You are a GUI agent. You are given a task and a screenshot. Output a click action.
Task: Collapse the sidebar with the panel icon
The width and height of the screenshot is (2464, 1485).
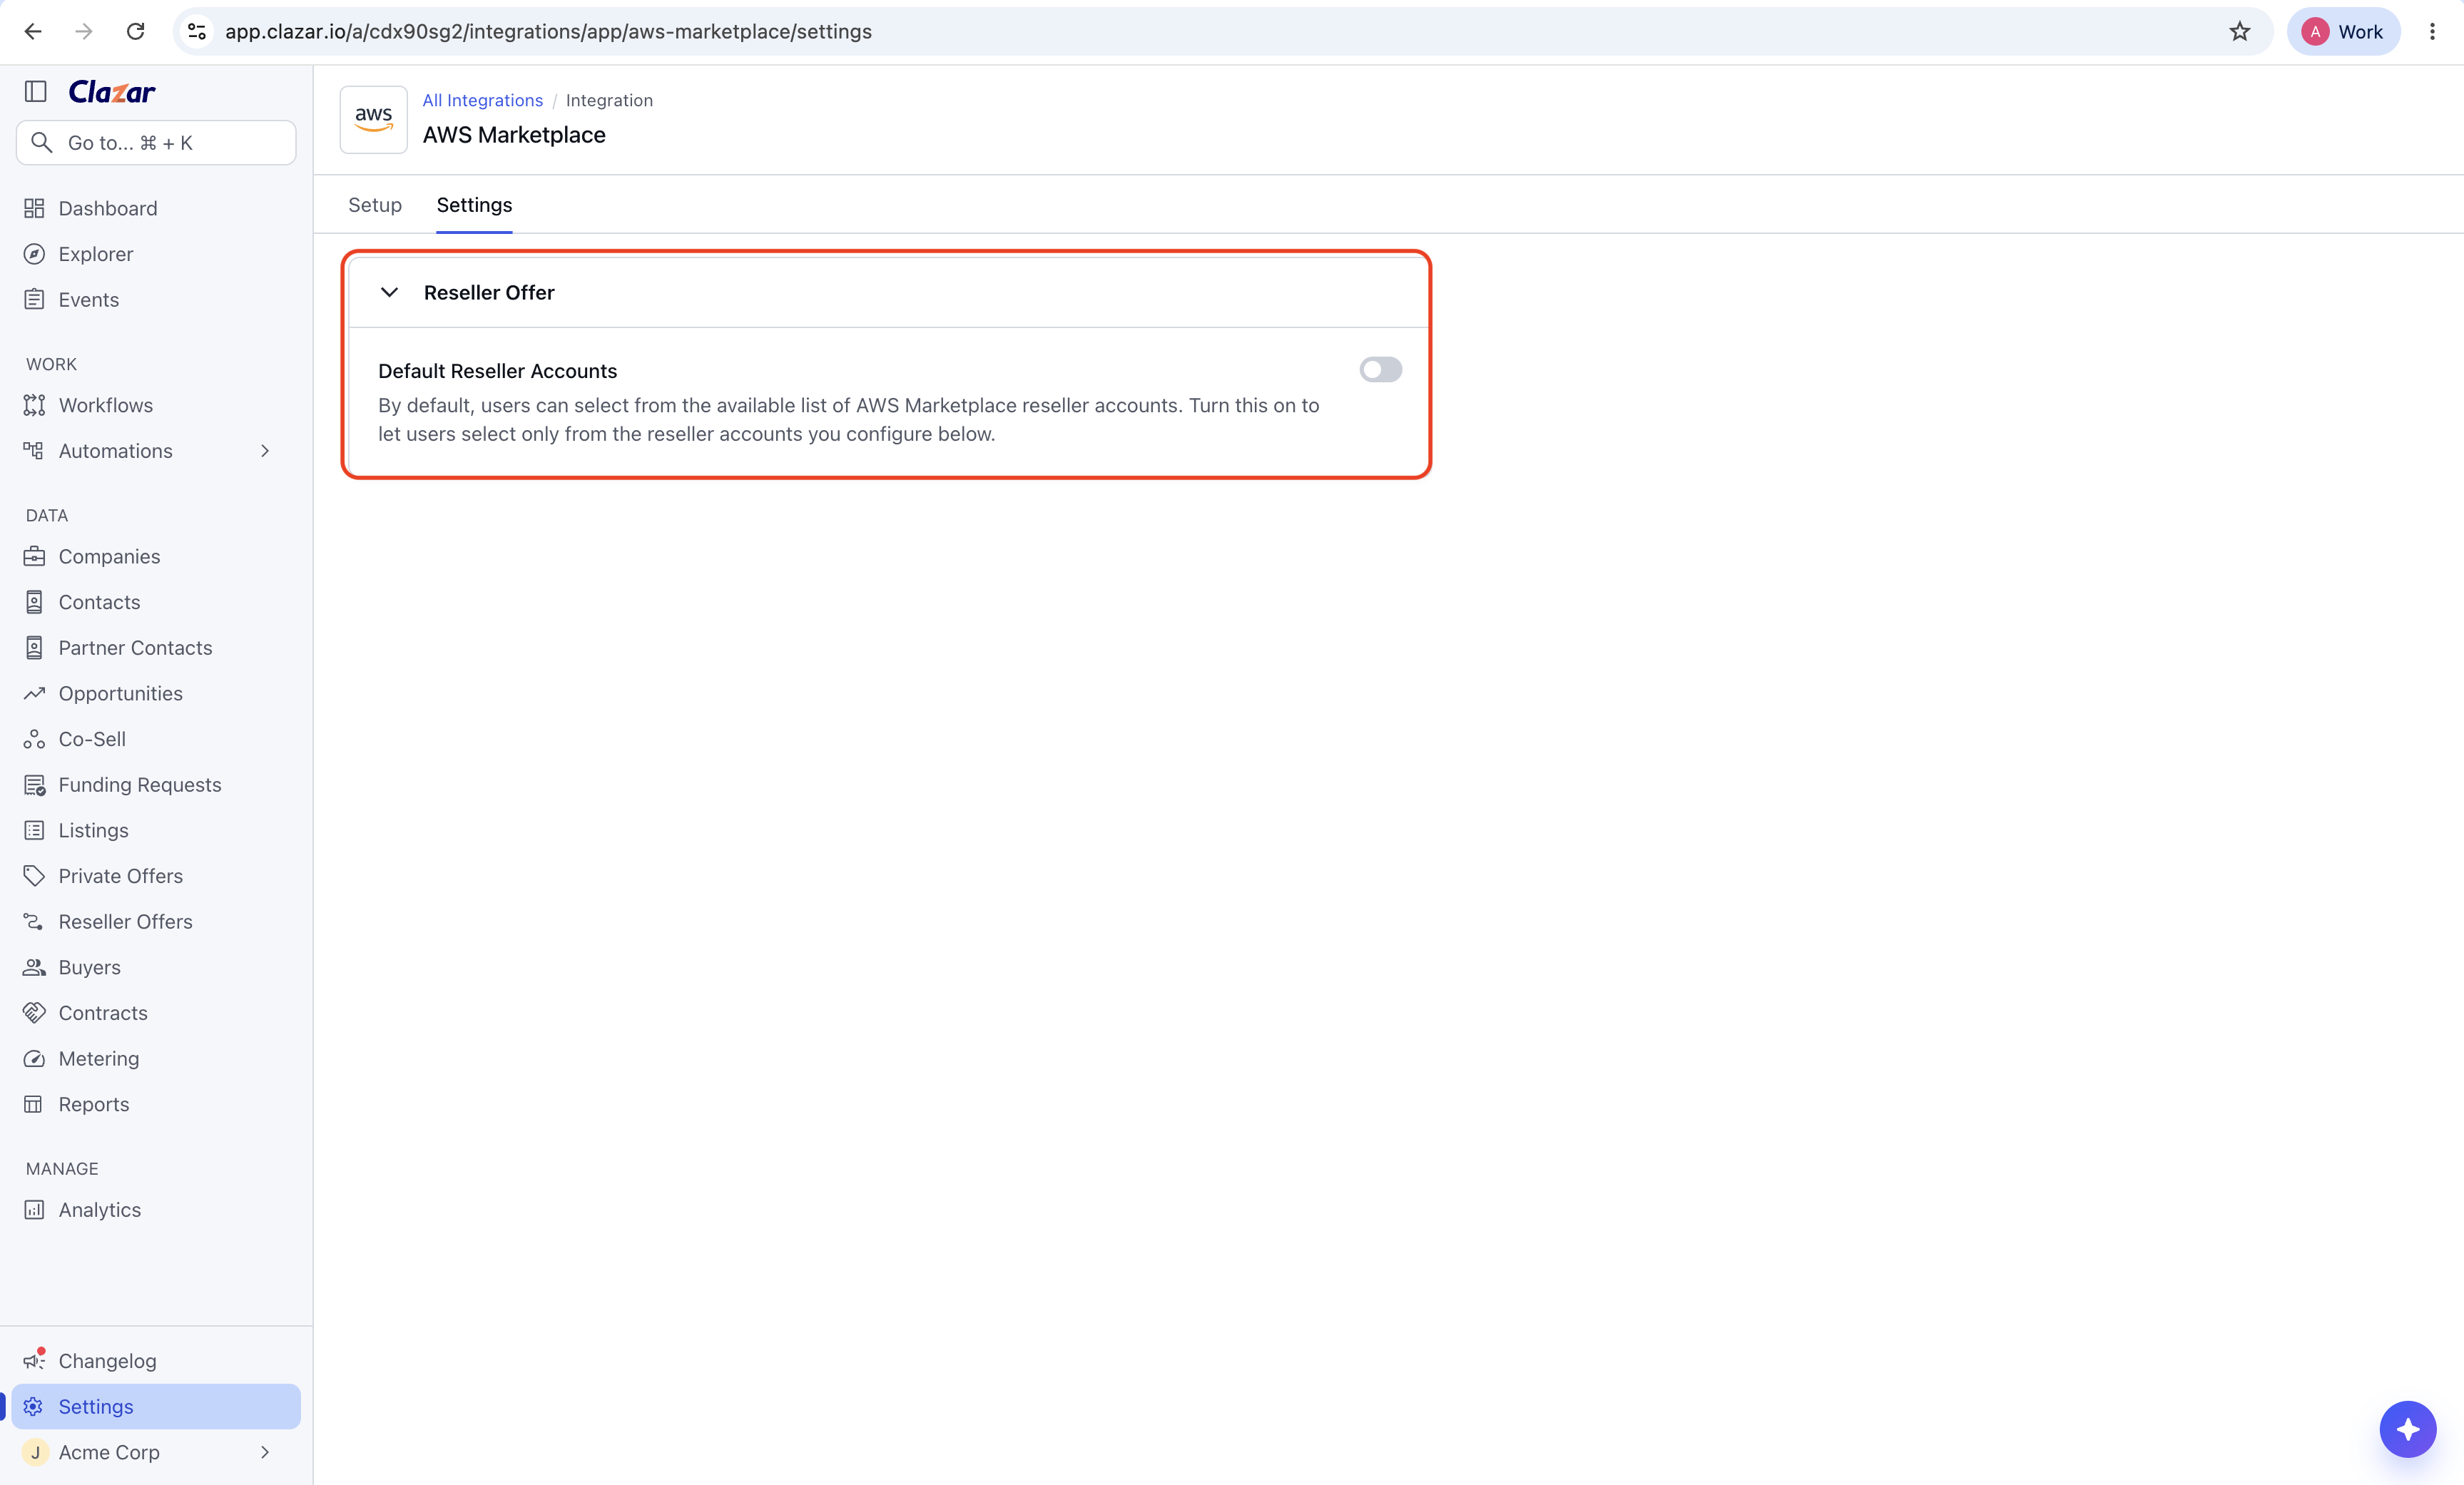[36, 92]
